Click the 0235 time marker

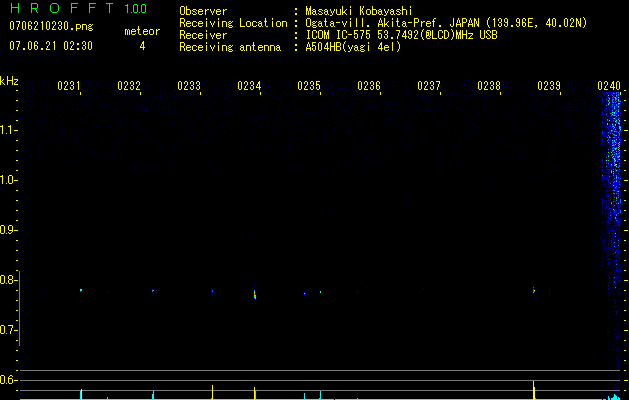pos(309,85)
